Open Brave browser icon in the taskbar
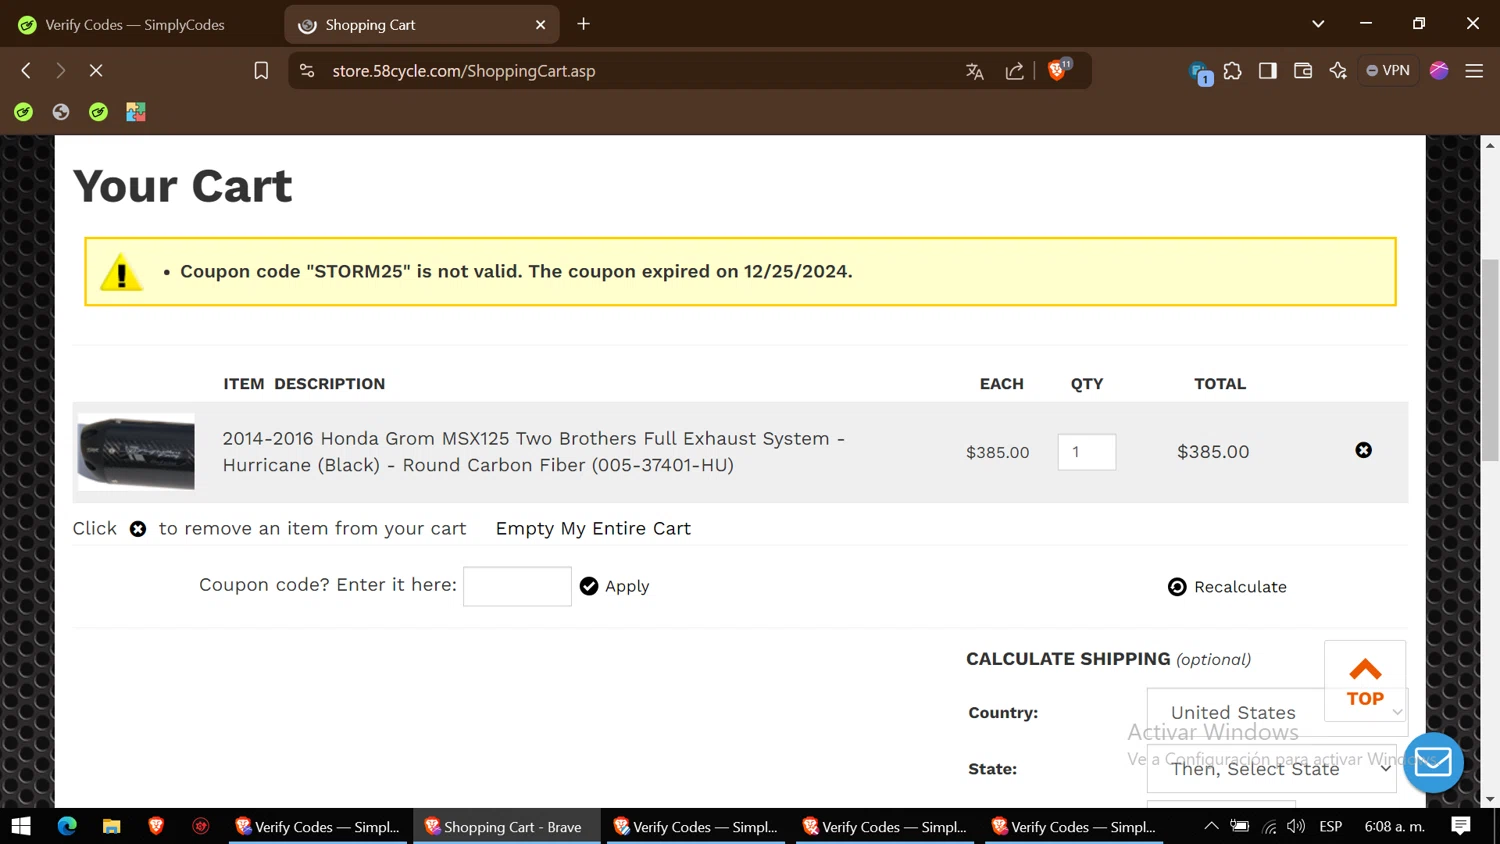 click(x=156, y=826)
